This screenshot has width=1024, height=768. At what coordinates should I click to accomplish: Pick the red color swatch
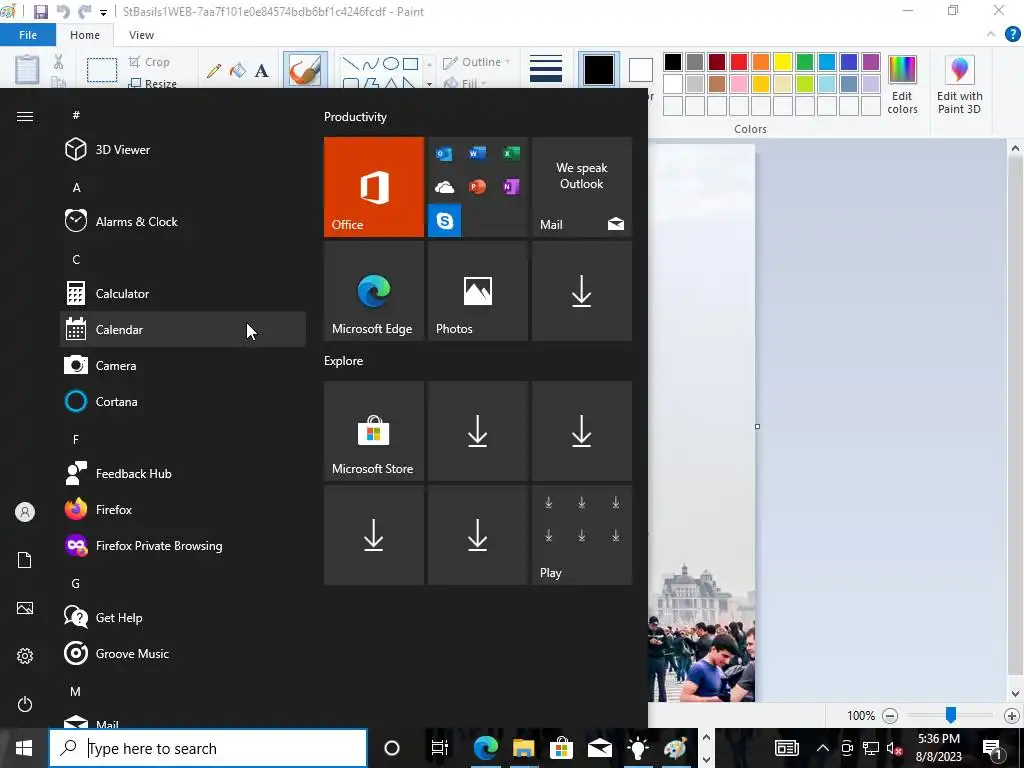point(739,62)
